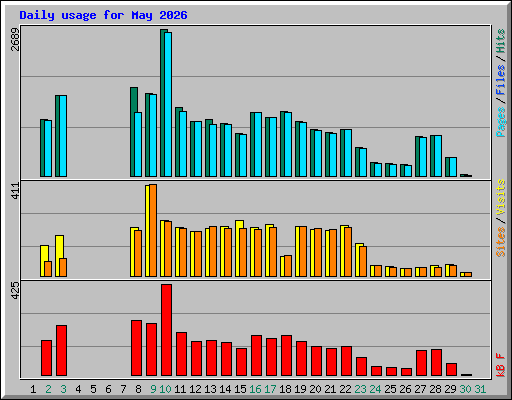Click the 2689 hits axis value
Viewport: 512px width, 400px height.
pyautogui.click(x=15, y=39)
